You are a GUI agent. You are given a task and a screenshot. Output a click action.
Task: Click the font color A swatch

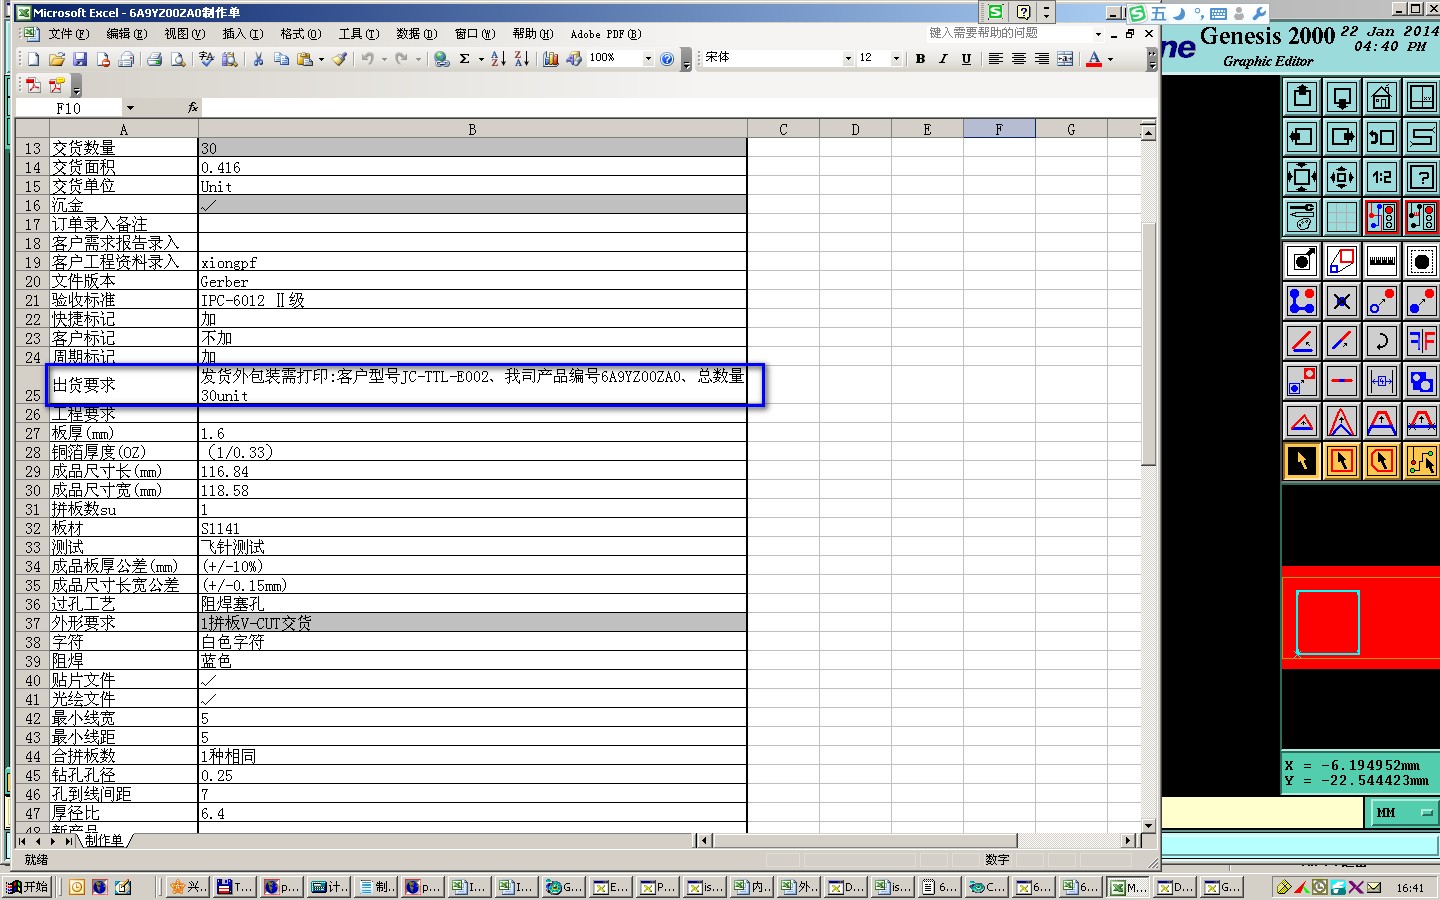[1094, 59]
